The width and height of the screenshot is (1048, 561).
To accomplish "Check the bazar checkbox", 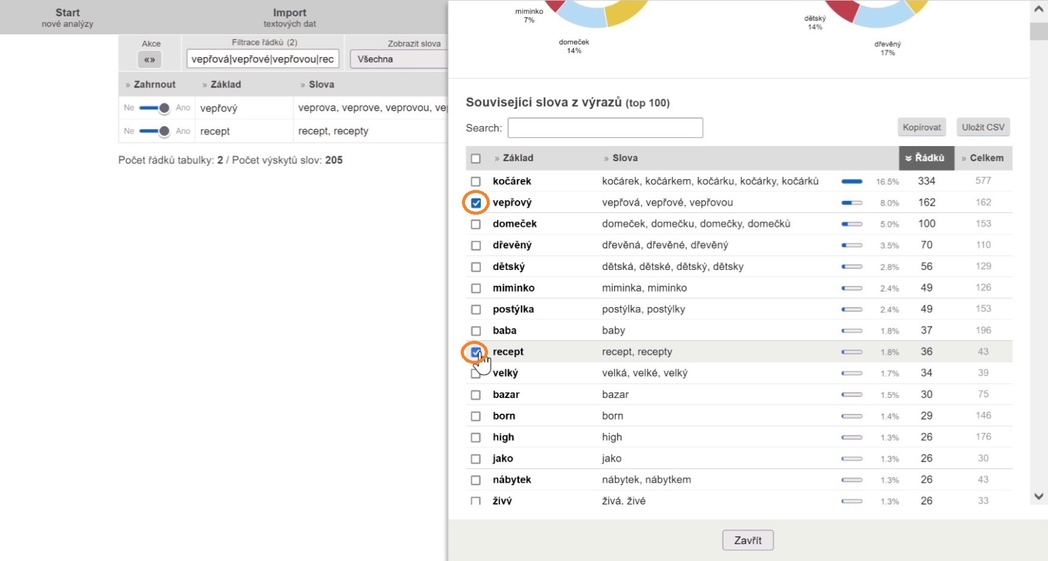I will click(476, 395).
